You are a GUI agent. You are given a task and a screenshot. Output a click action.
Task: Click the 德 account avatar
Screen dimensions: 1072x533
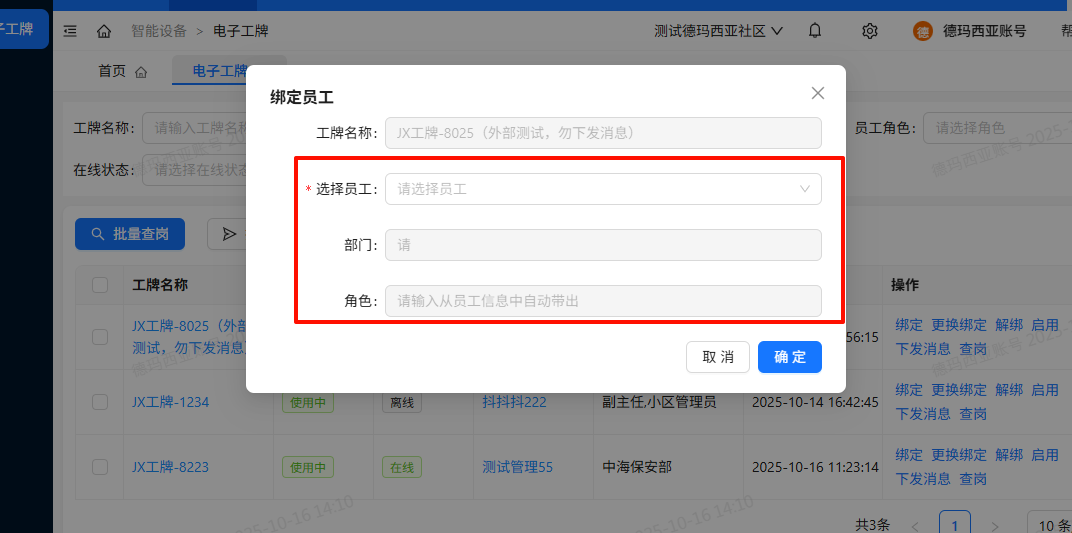tap(923, 31)
